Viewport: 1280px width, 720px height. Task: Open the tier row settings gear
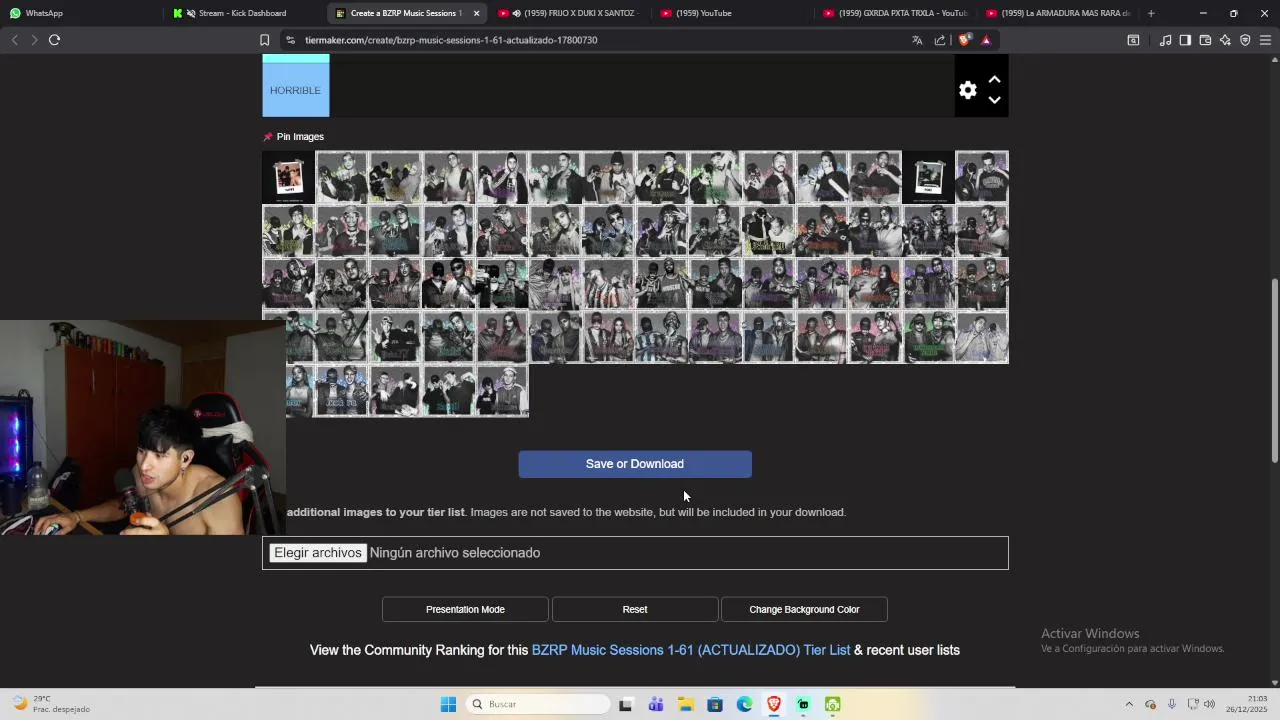pos(967,90)
